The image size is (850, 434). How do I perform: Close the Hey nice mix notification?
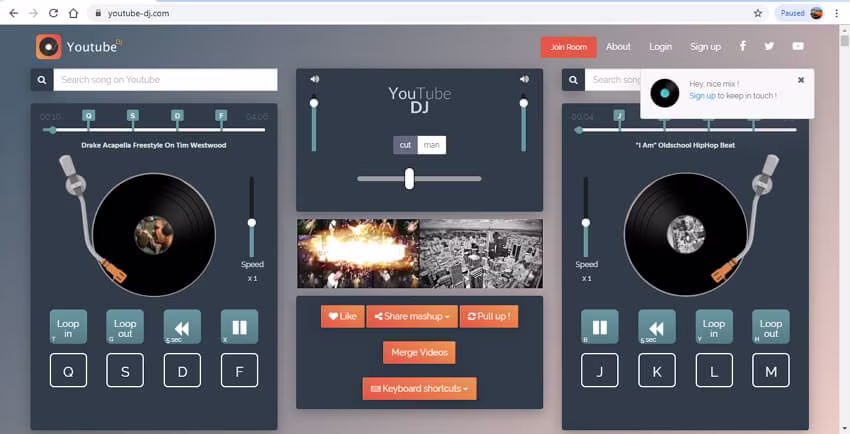(x=801, y=80)
